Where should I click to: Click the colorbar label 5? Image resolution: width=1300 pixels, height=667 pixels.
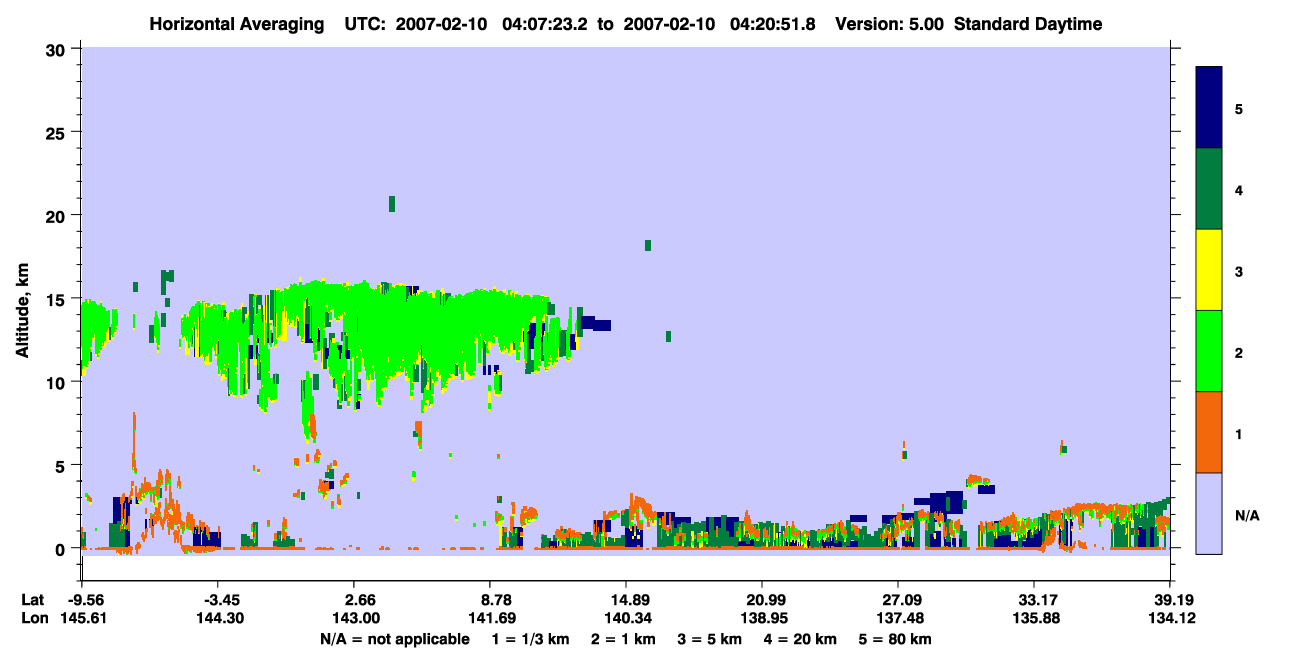1239,108
